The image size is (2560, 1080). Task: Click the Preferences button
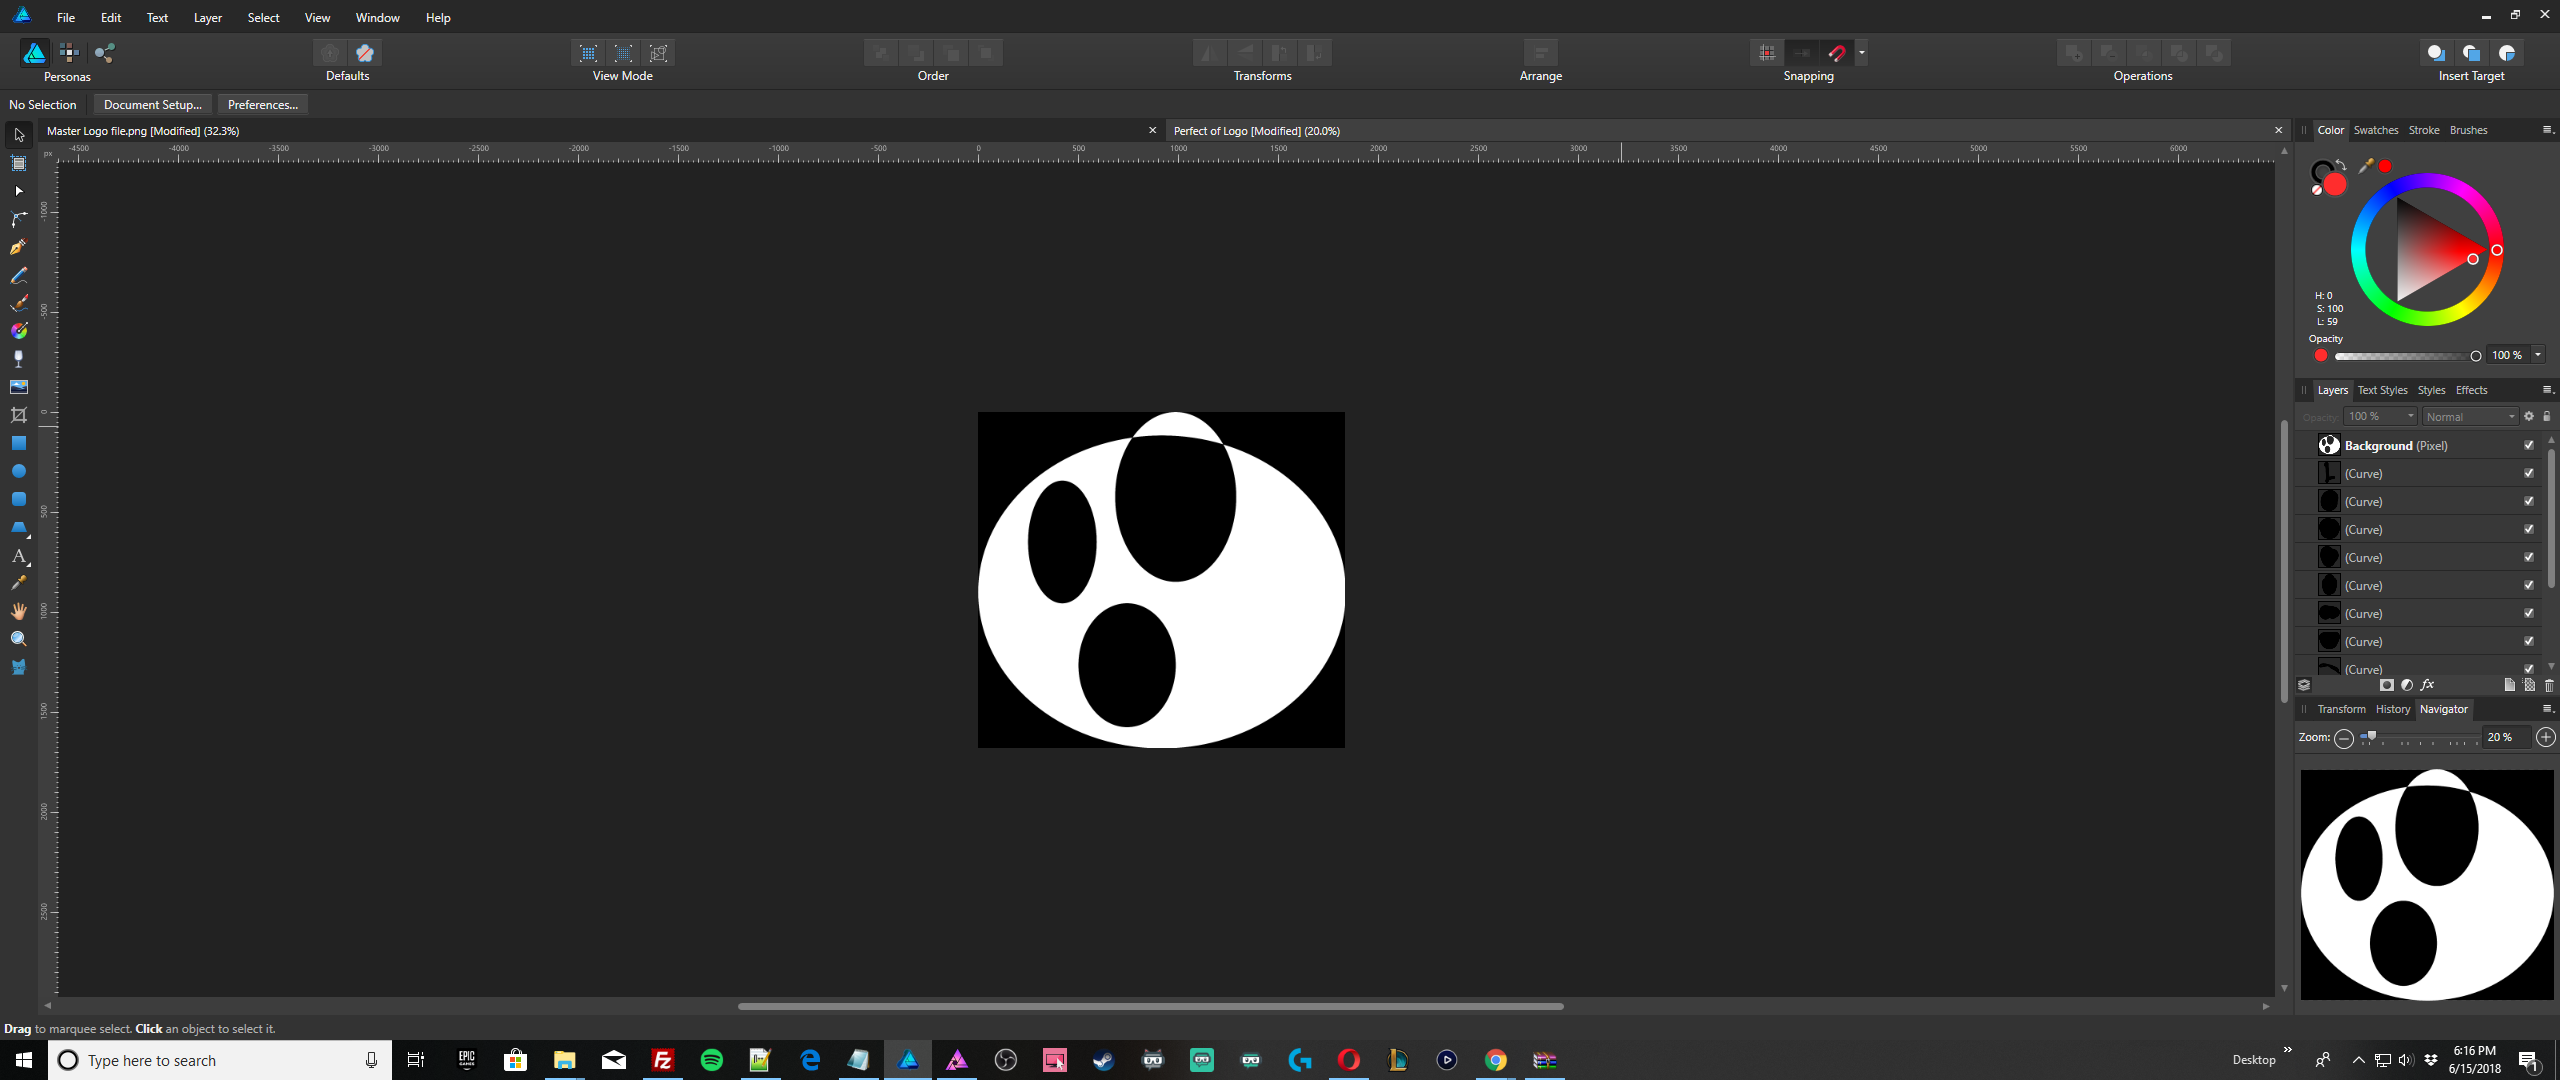pos(263,104)
